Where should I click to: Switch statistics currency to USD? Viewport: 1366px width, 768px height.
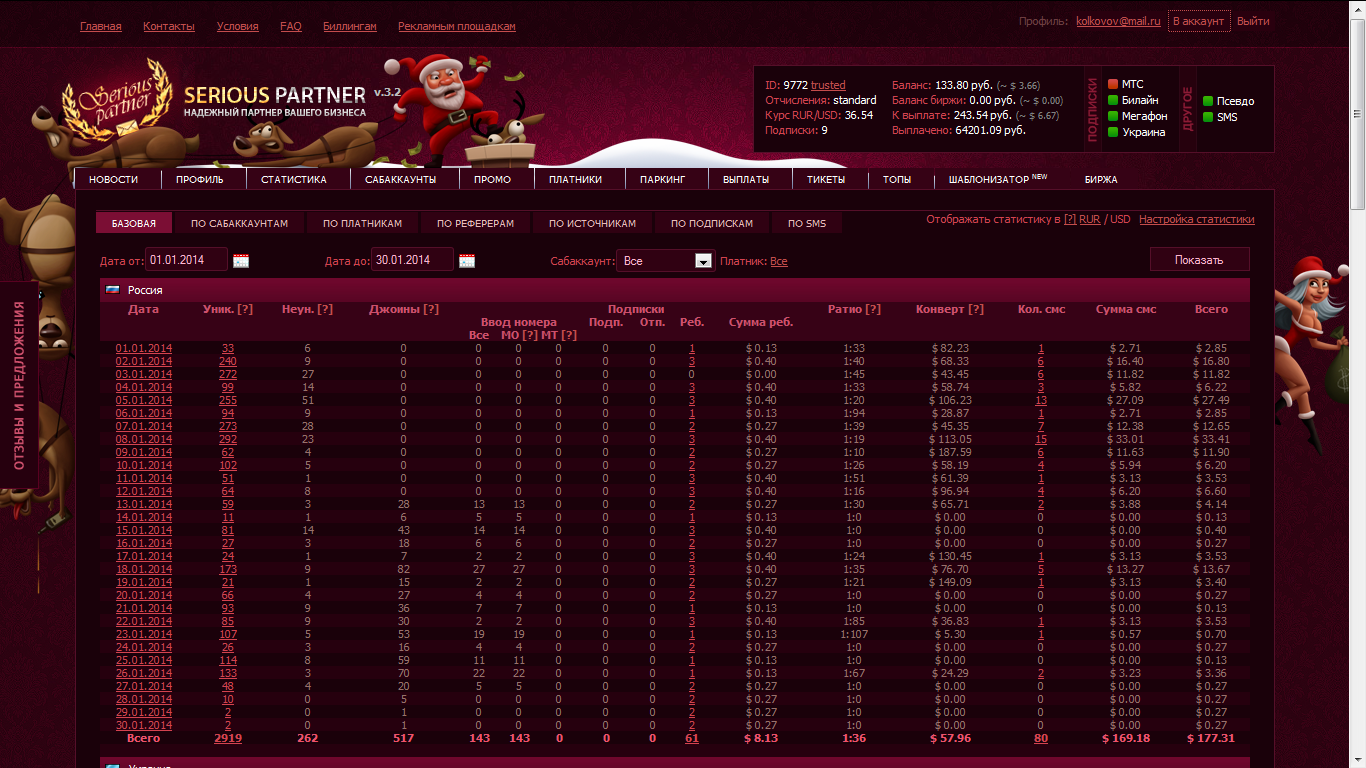click(1120, 219)
